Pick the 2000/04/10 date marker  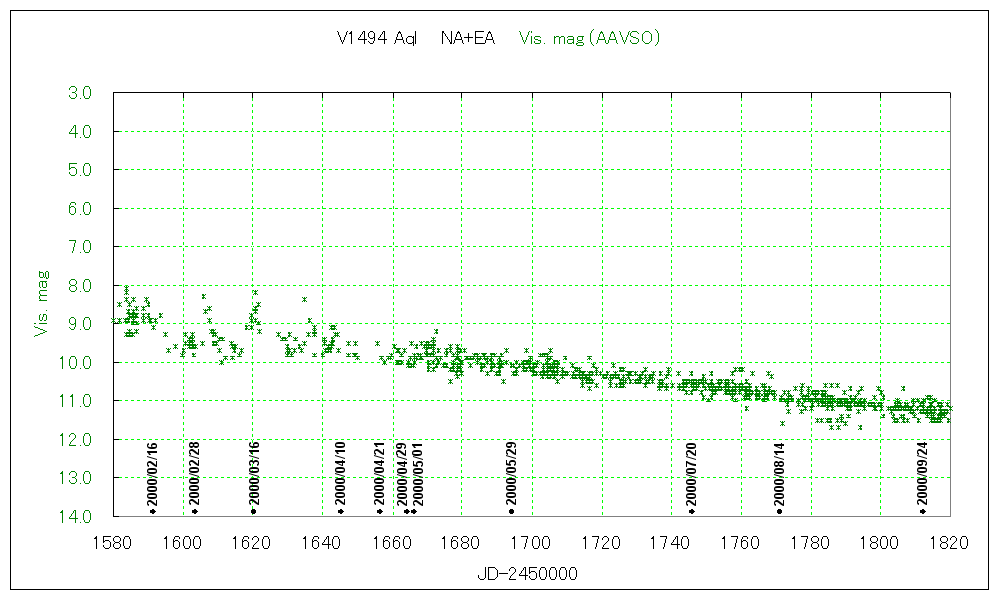point(341,476)
